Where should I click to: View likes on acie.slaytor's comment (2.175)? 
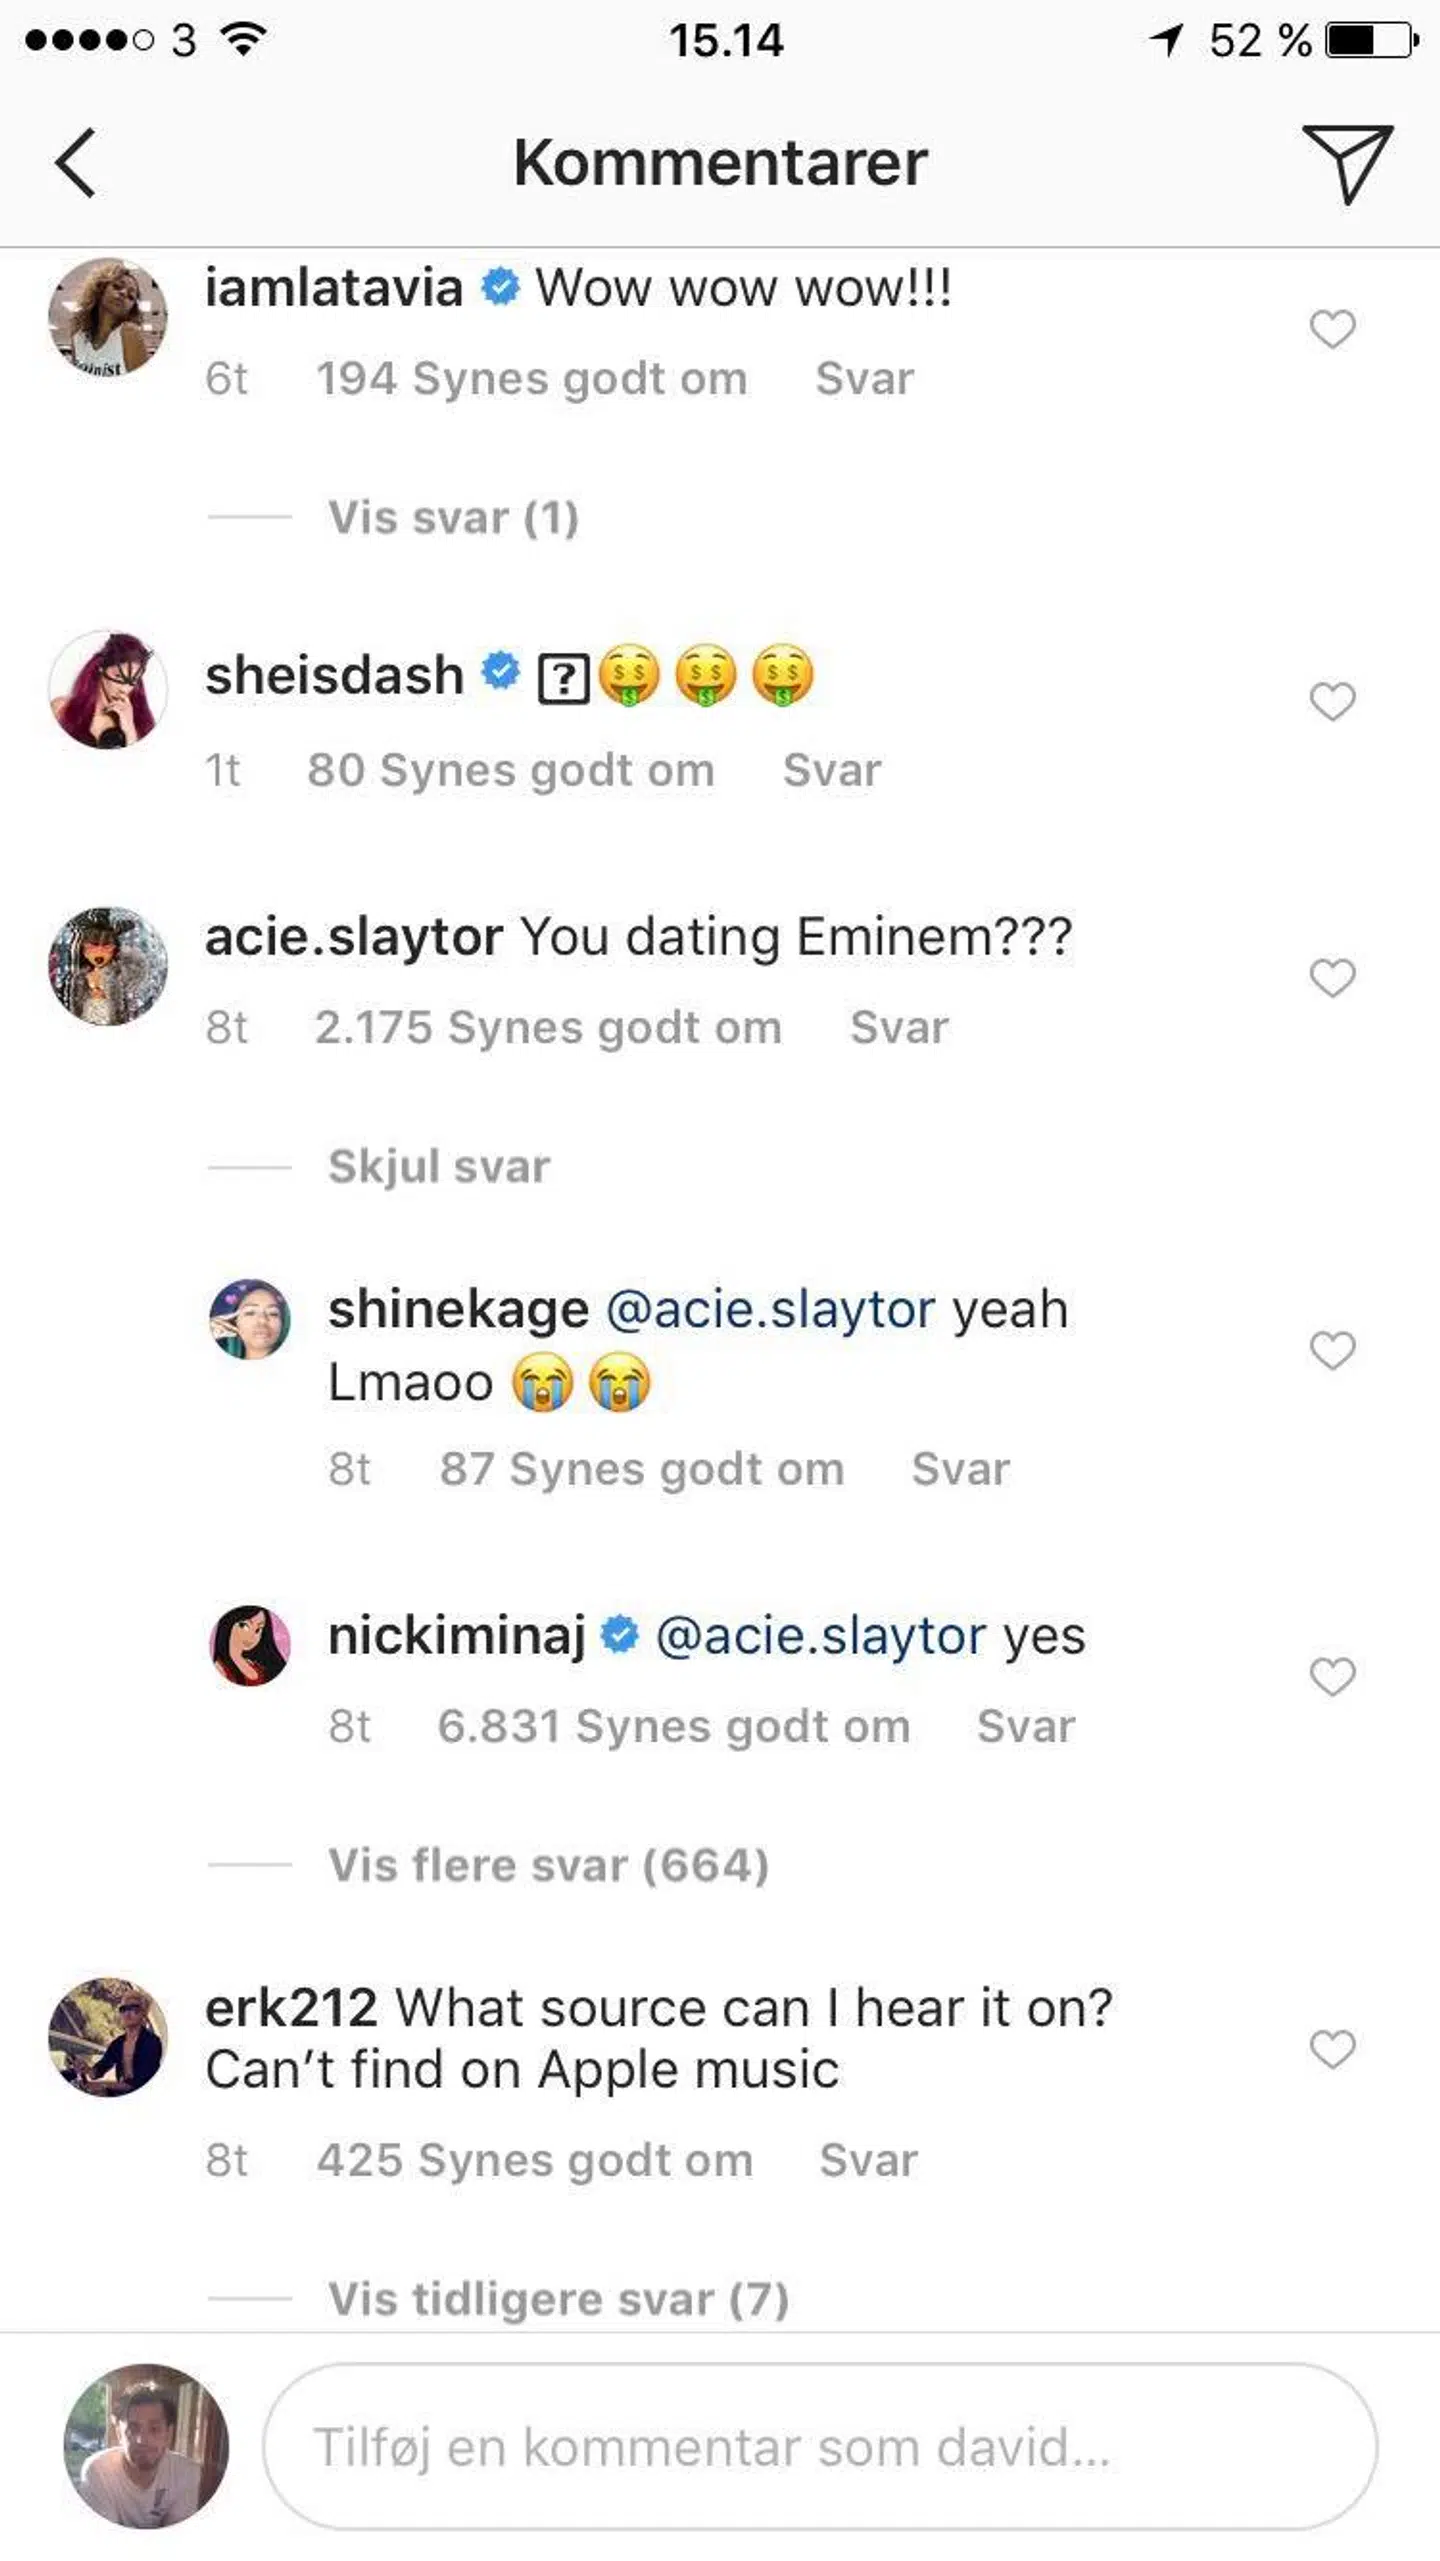[x=548, y=1028]
